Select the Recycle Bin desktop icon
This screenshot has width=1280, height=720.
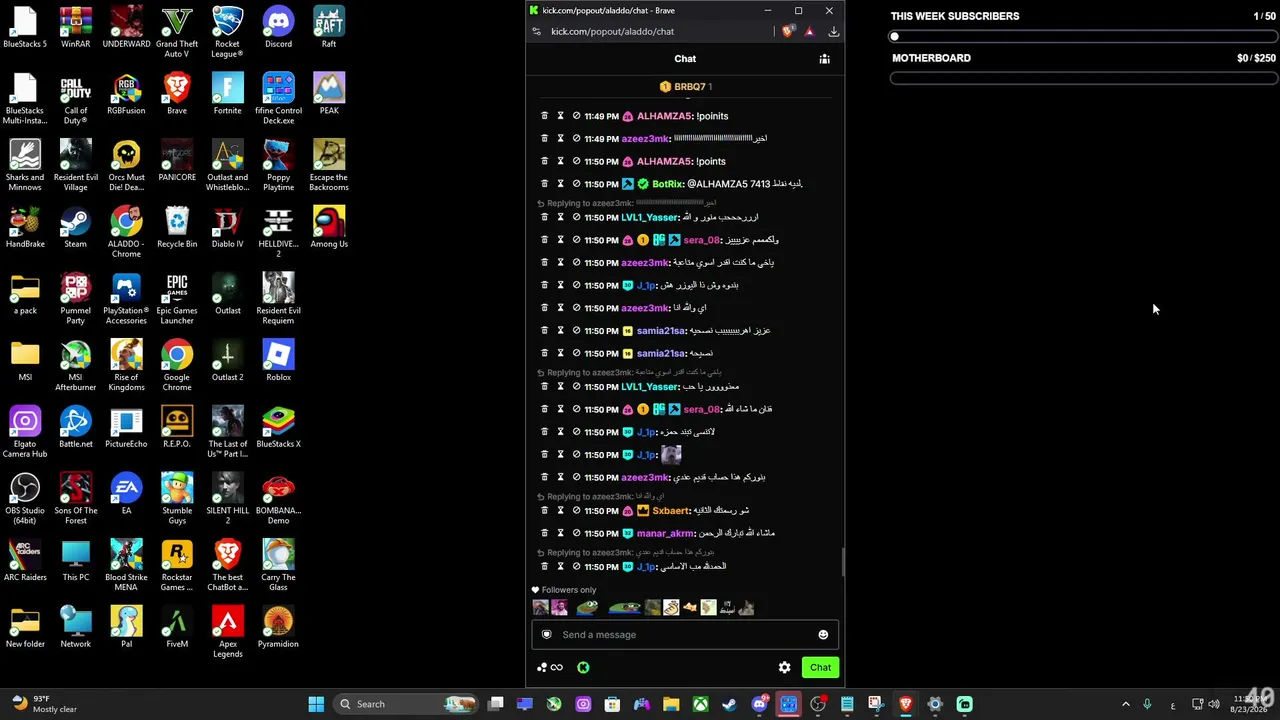click(177, 228)
